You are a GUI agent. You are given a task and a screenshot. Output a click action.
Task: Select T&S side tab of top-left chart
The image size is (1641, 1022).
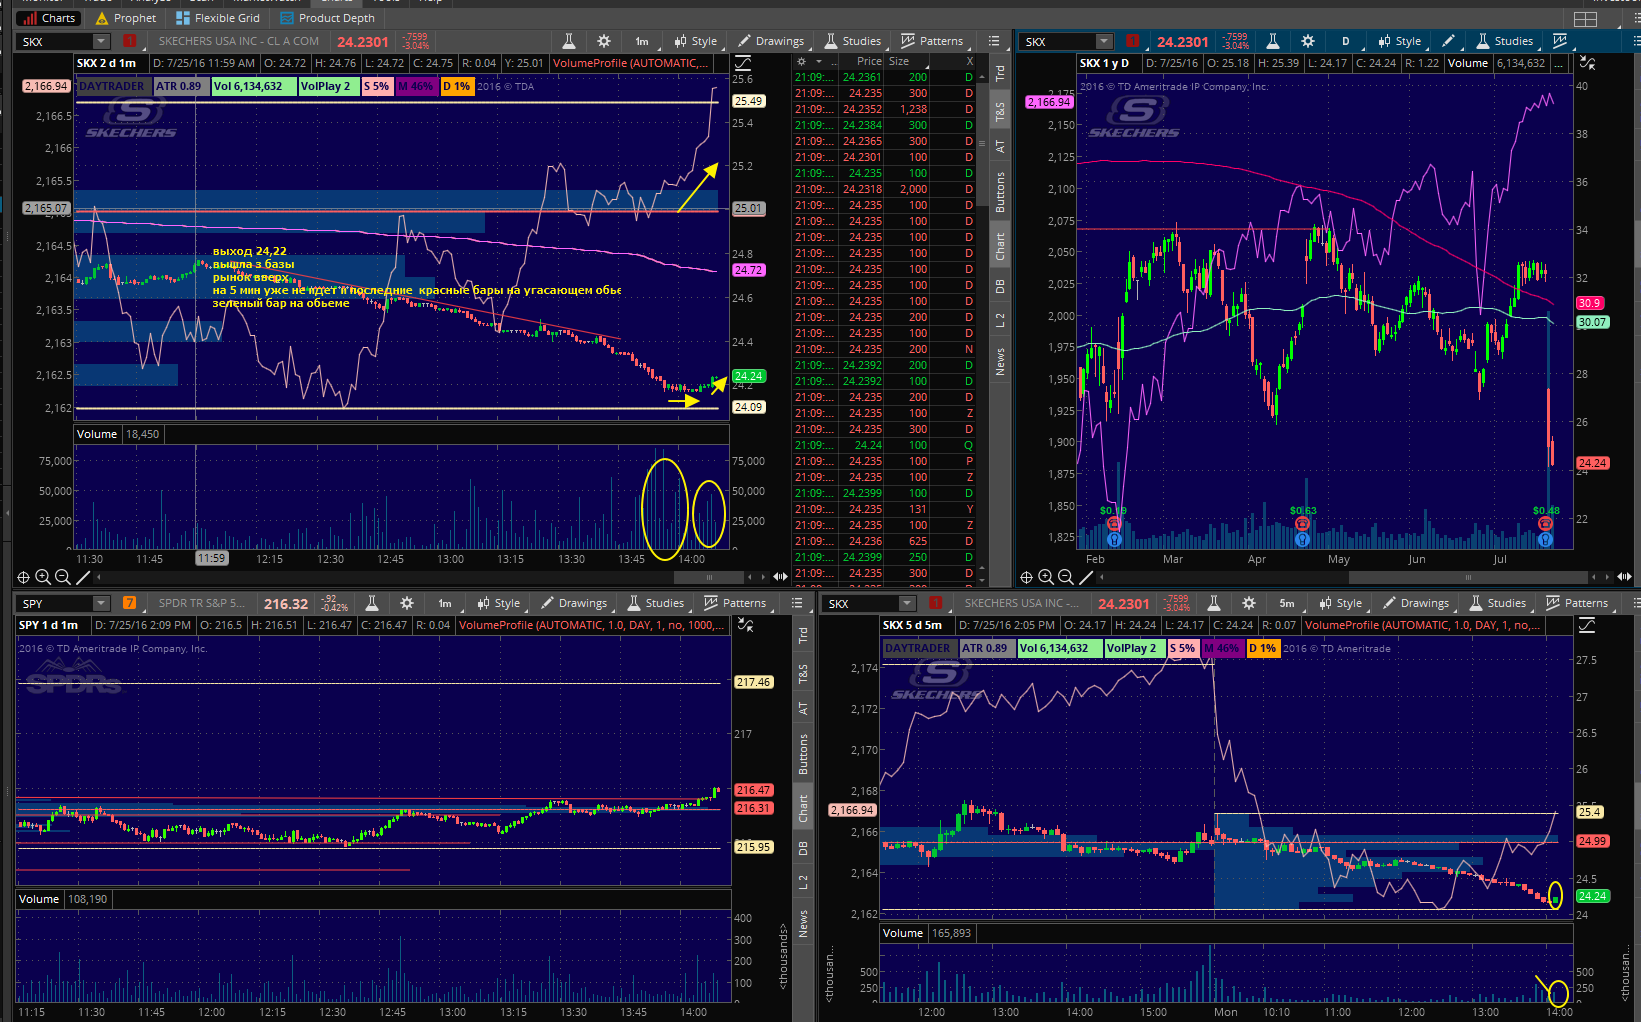1000,111
